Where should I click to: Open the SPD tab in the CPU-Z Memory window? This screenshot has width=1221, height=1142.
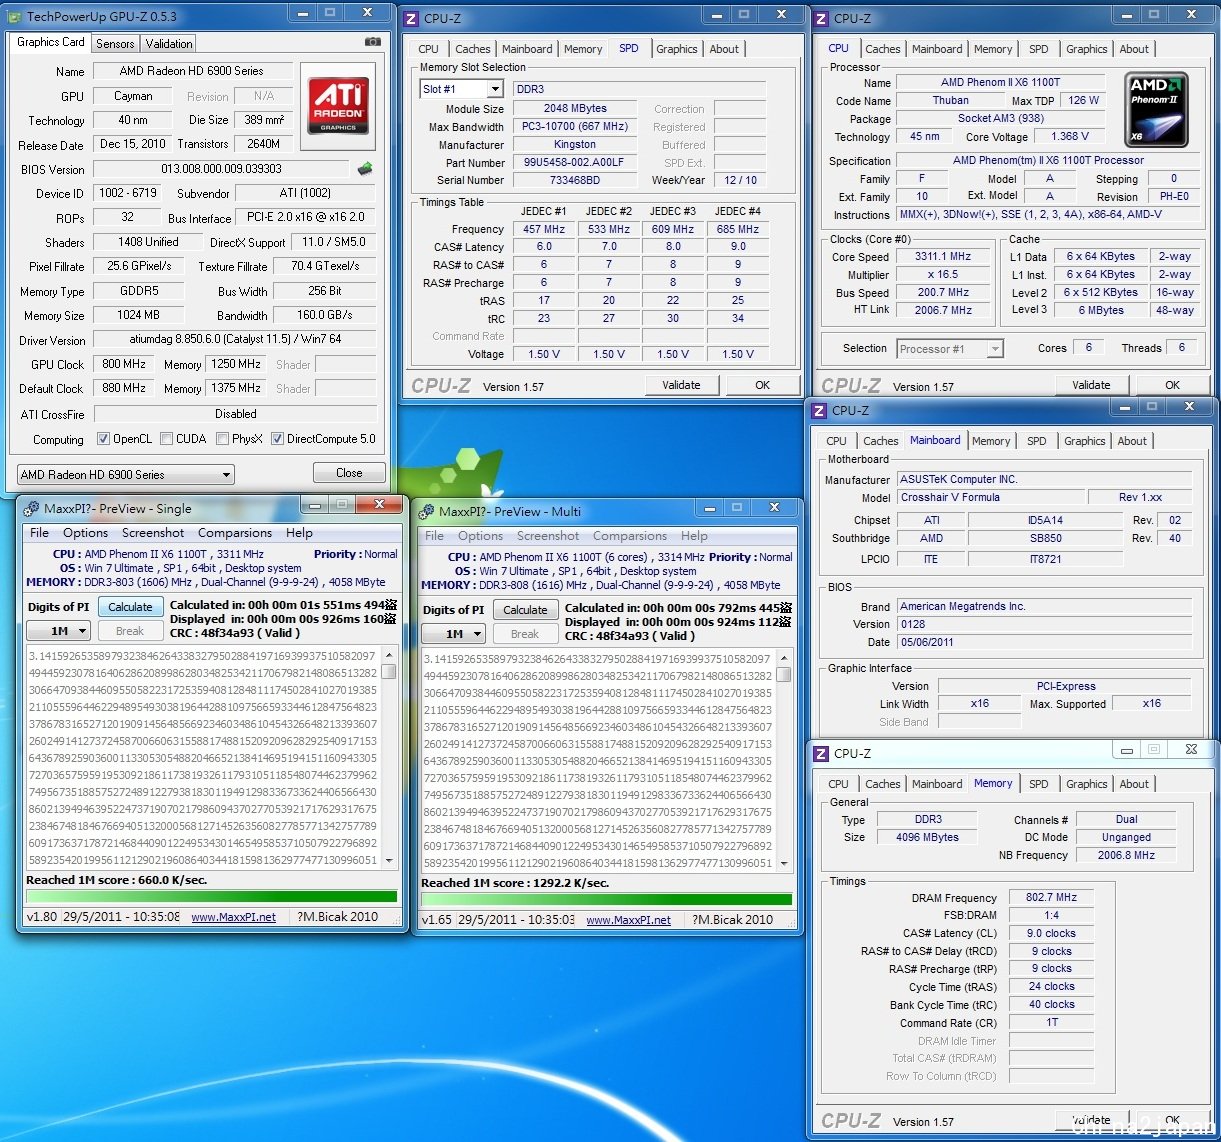pyautogui.click(x=1039, y=784)
